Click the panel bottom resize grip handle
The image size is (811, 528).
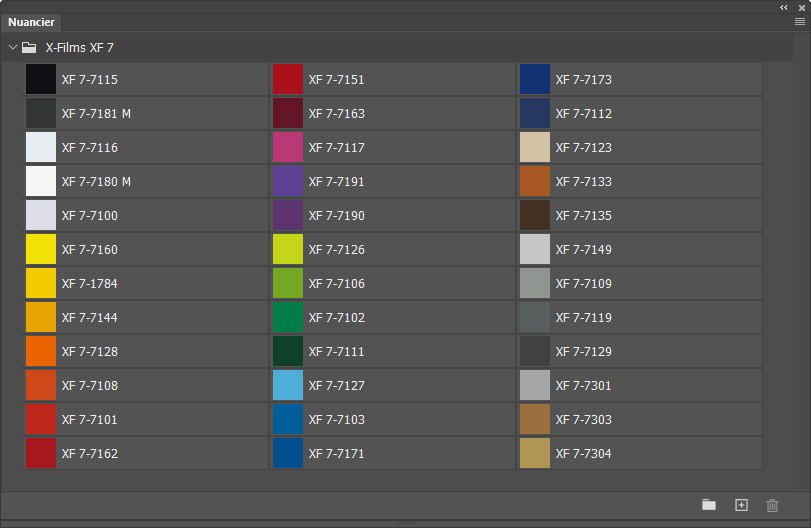(405, 523)
